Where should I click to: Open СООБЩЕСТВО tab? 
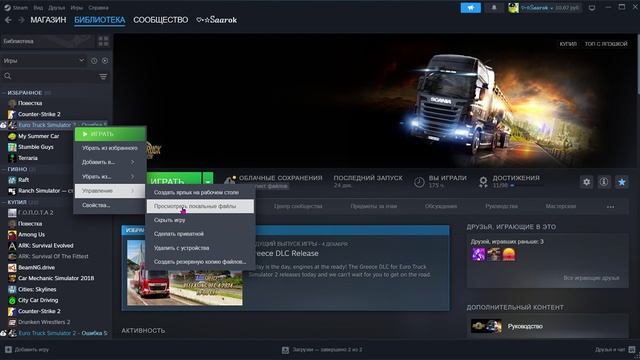pyautogui.click(x=160, y=20)
